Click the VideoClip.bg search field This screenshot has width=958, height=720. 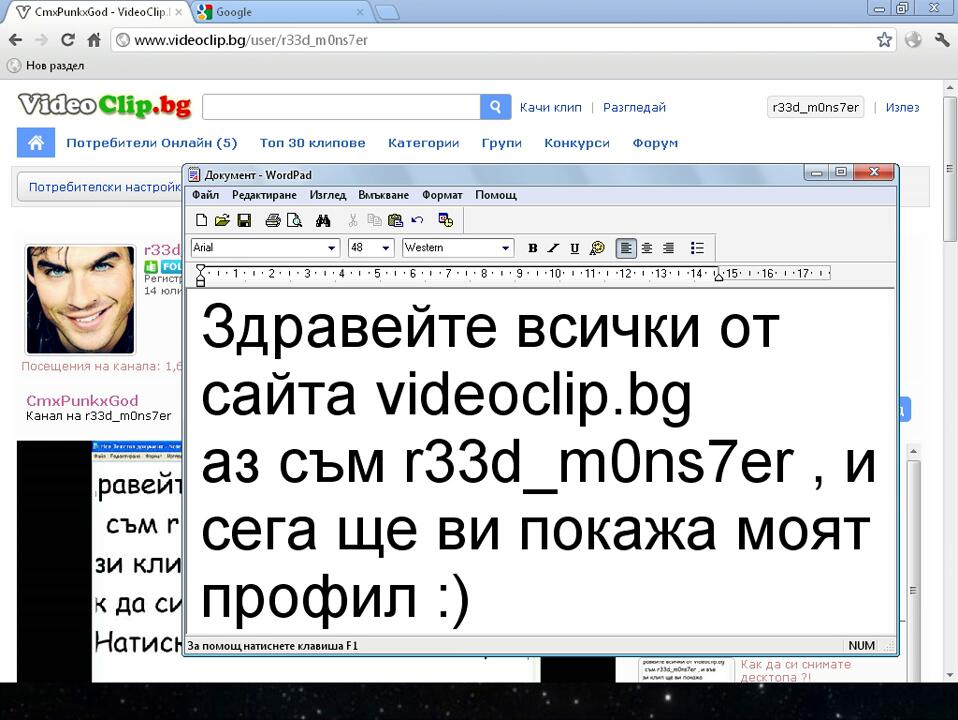point(342,108)
